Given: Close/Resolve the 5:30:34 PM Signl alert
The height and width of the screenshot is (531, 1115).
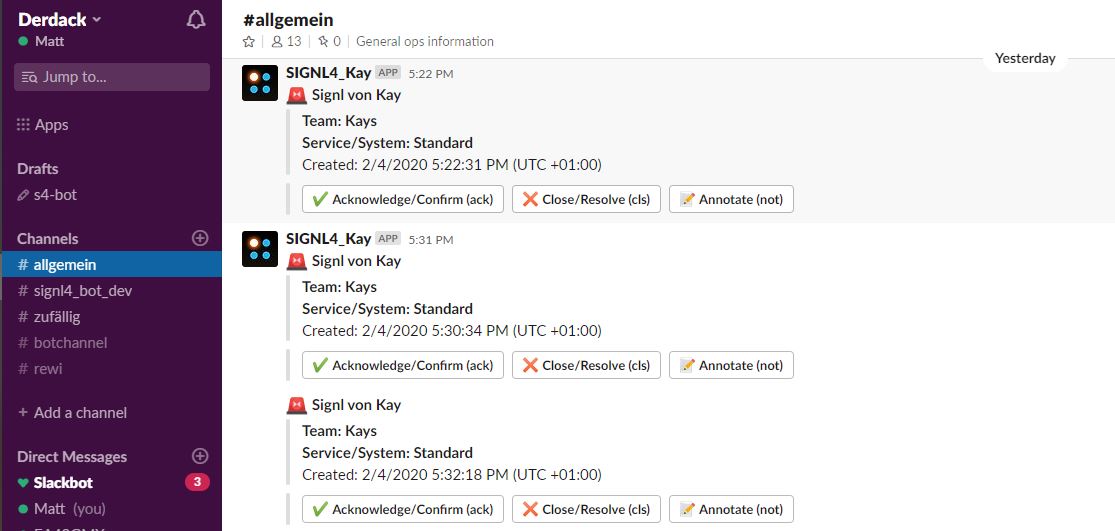Looking at the screenshot, I should click(586, 365).
